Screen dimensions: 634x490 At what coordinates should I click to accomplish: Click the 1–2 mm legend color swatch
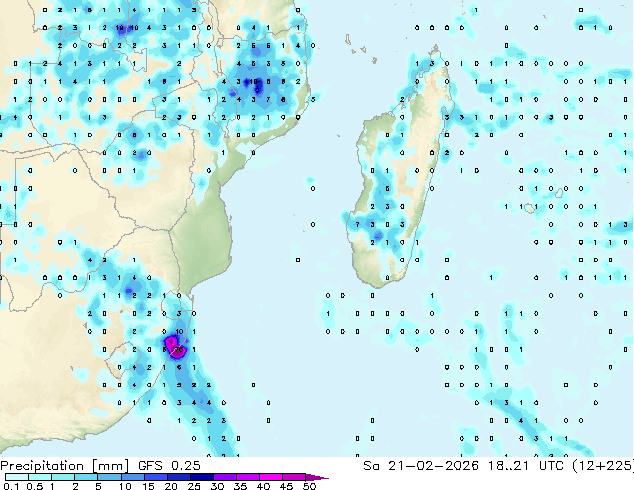point(63,477)
